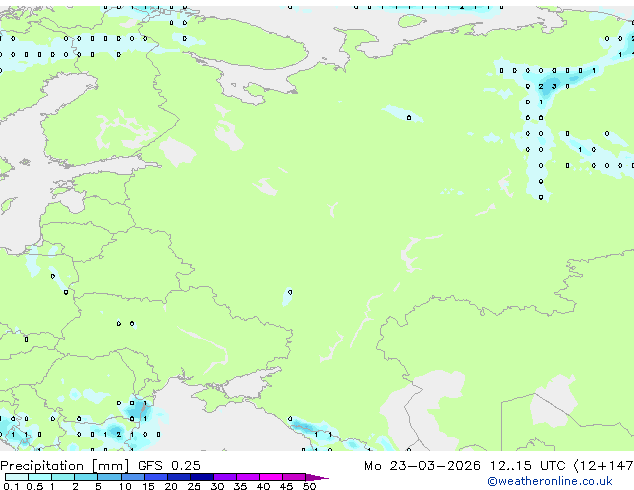
Task: Pick the medium blue 5–10 mm legend swatch
Action: pyautogui.click(x=109, y=478)
